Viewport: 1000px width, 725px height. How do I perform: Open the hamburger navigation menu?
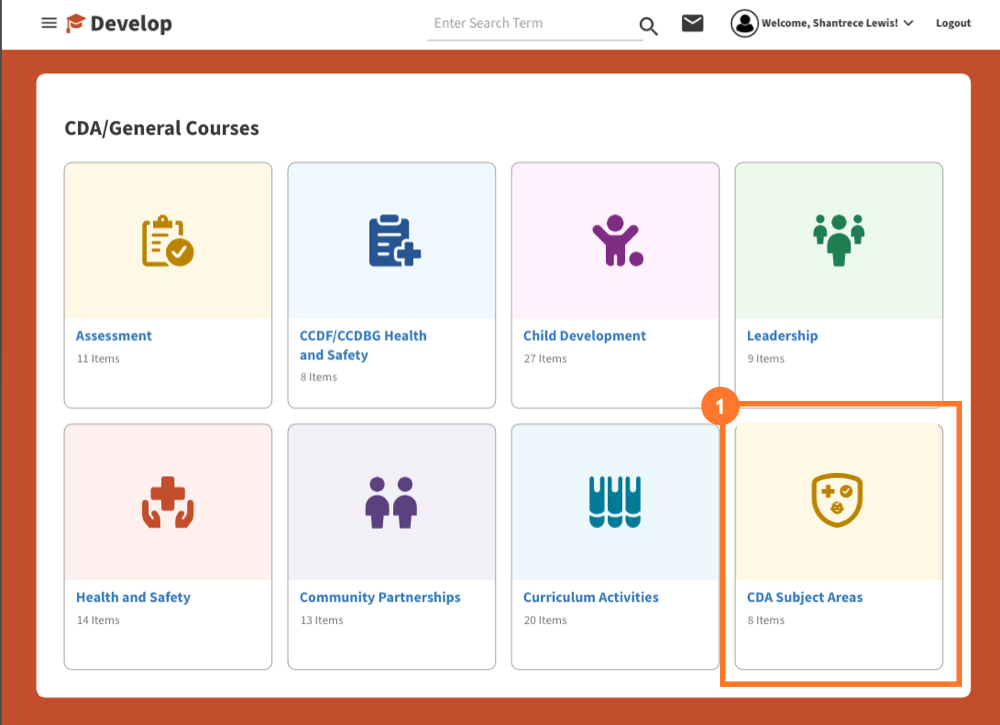[48, 23]
